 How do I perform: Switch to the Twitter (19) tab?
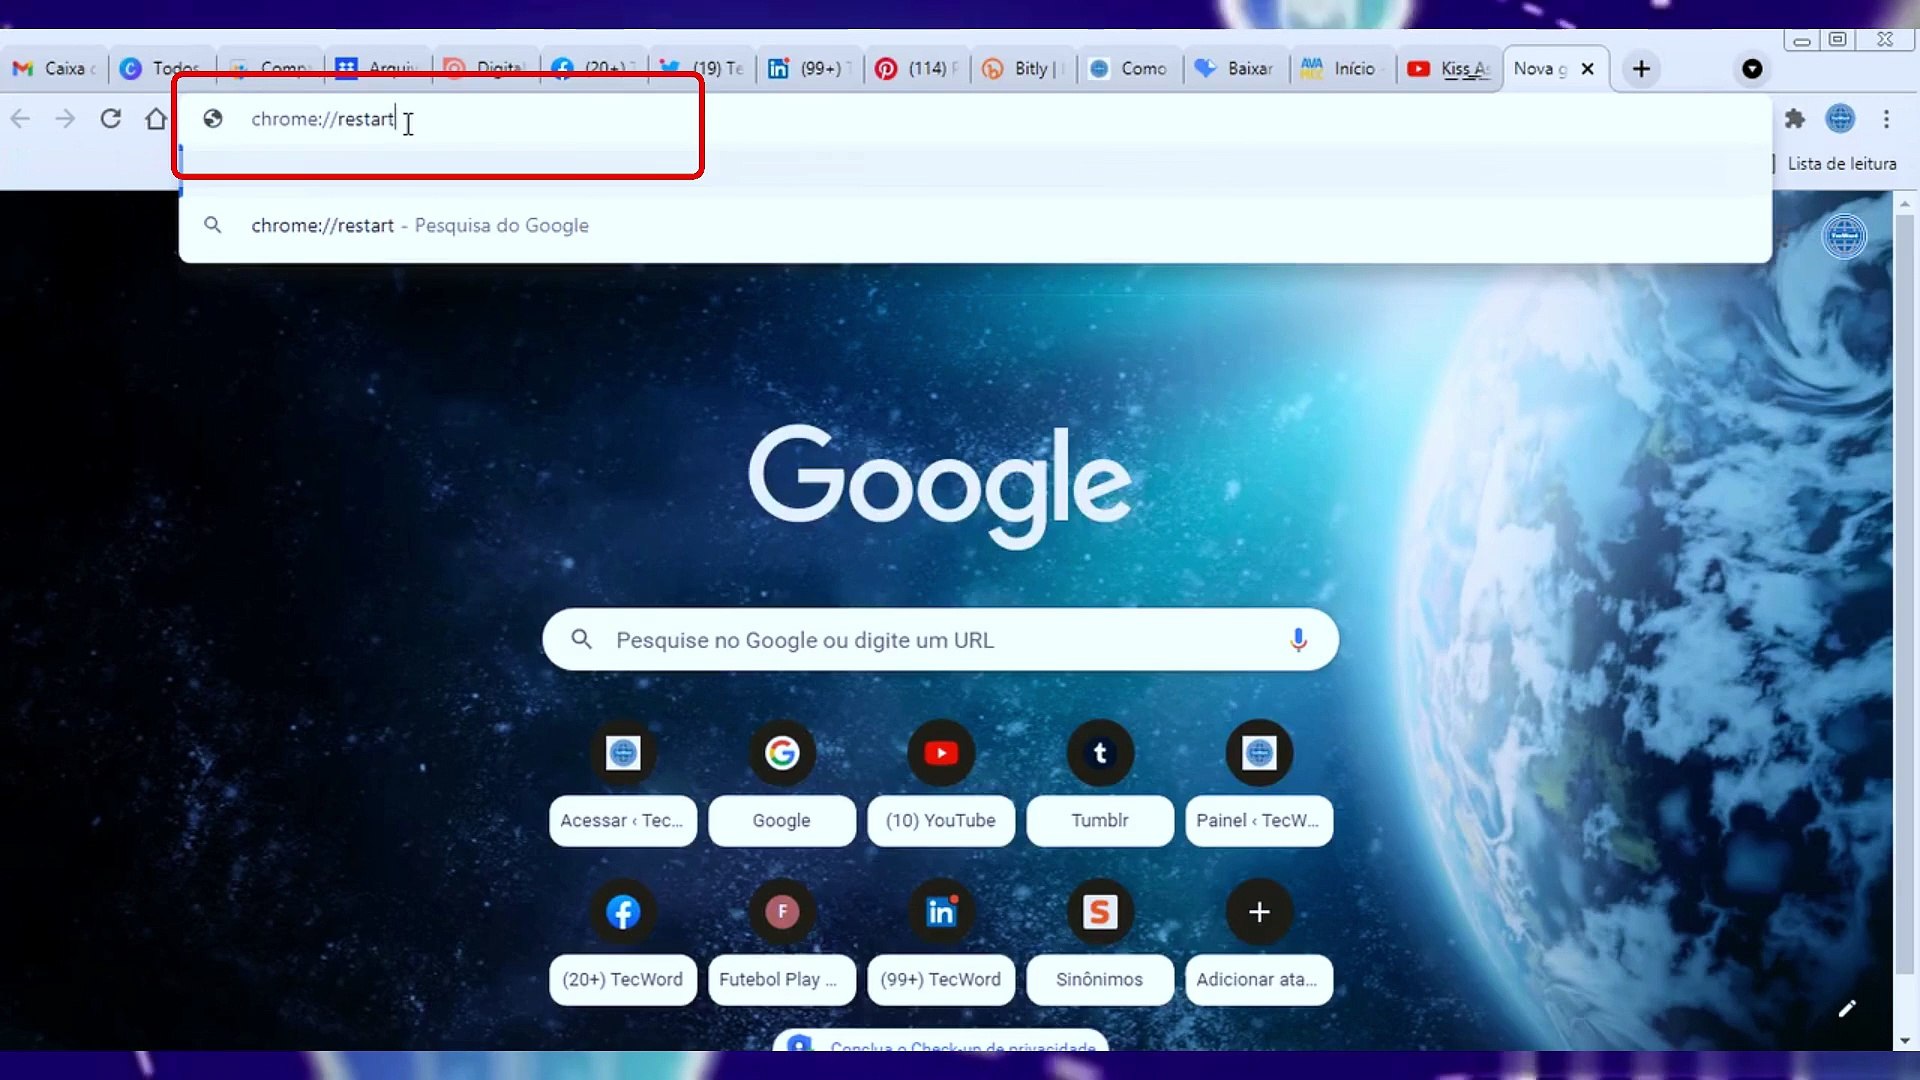point(703,69)
